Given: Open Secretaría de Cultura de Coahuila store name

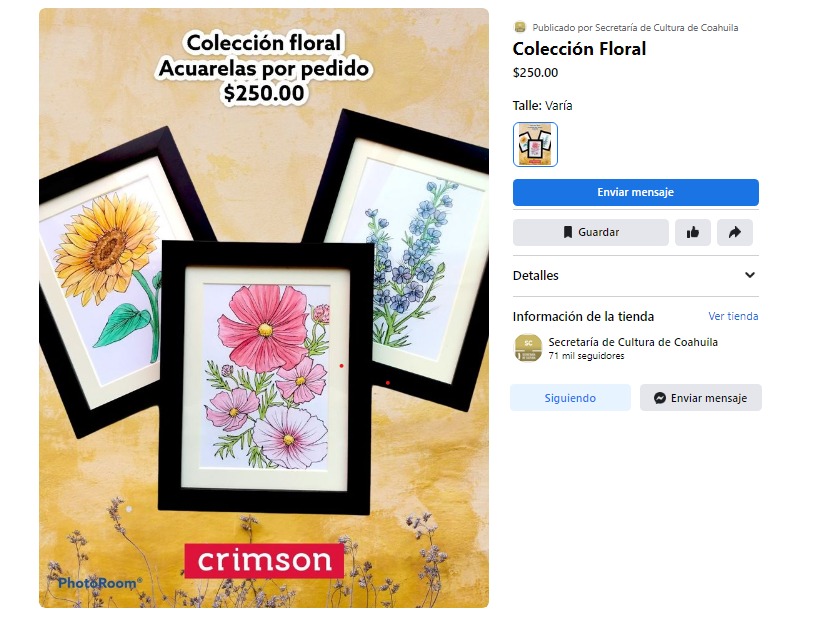Looking at the screenshot, I should 633,342.
